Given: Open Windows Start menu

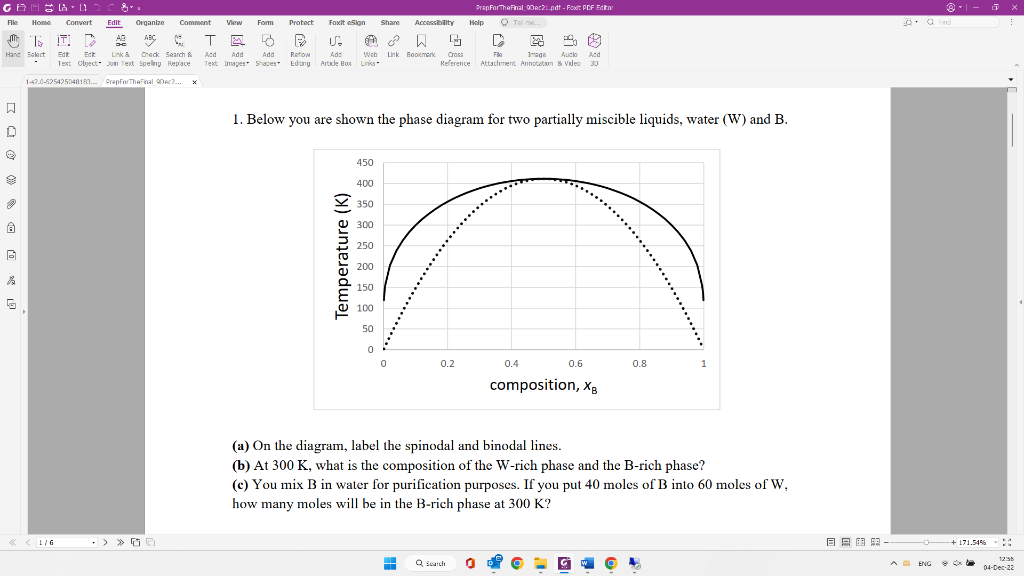Looking at the screenshot, I should click(390, 563).
